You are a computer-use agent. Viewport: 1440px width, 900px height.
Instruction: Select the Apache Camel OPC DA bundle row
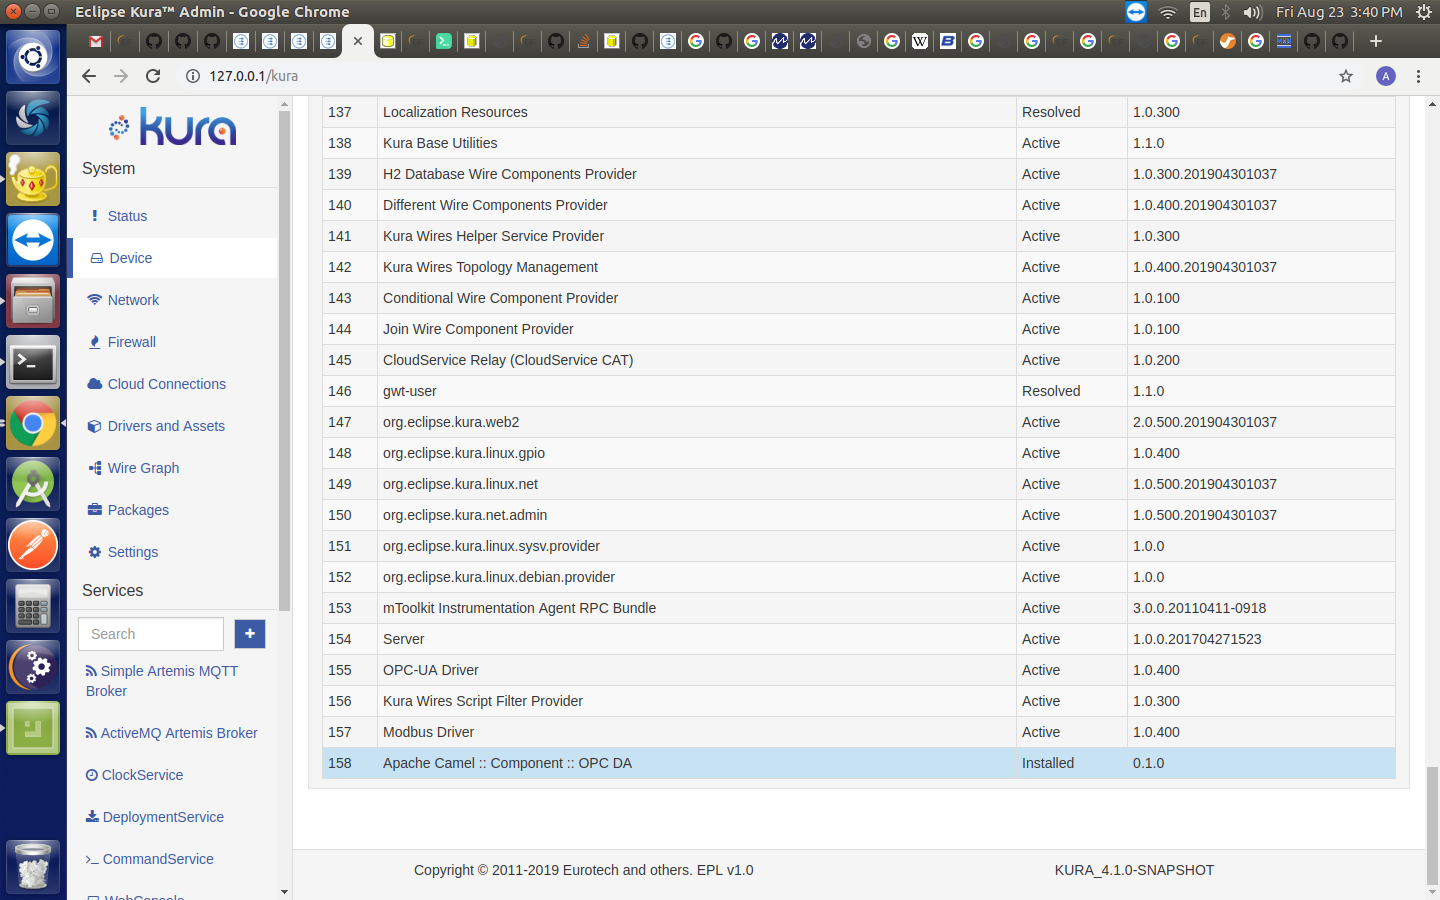coord(859,763)
